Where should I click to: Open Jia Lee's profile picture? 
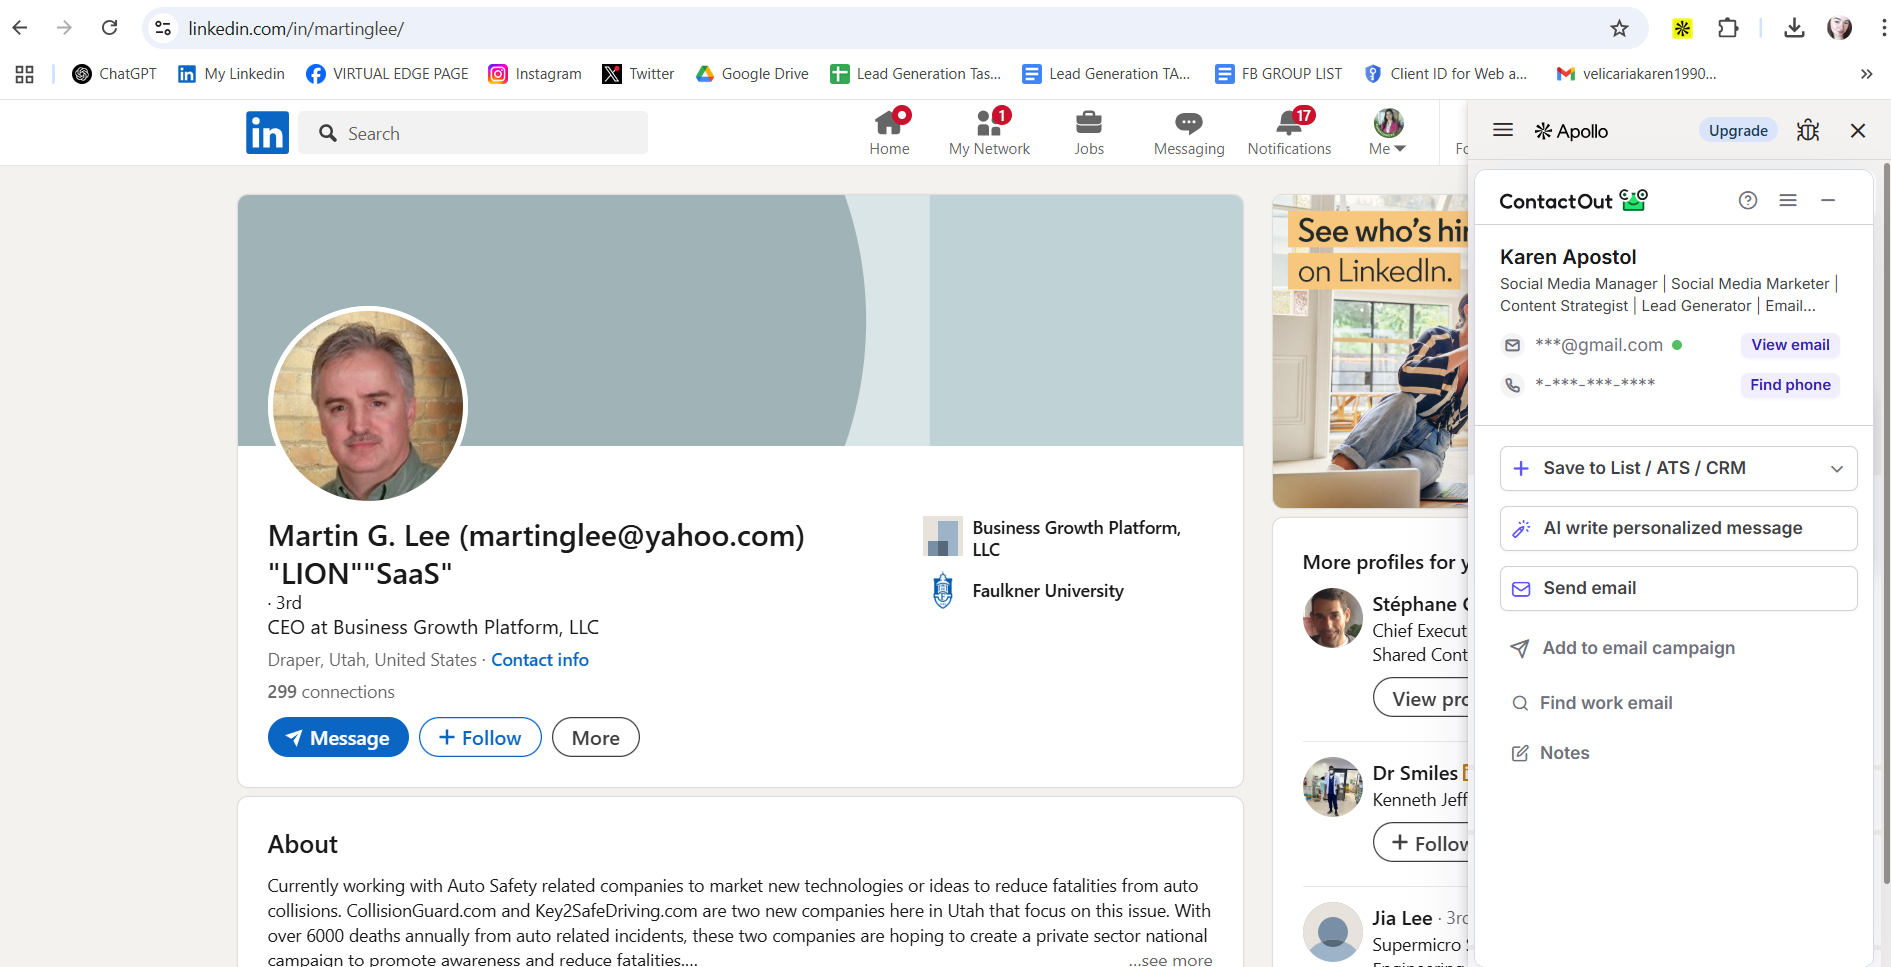(1332, 932)
